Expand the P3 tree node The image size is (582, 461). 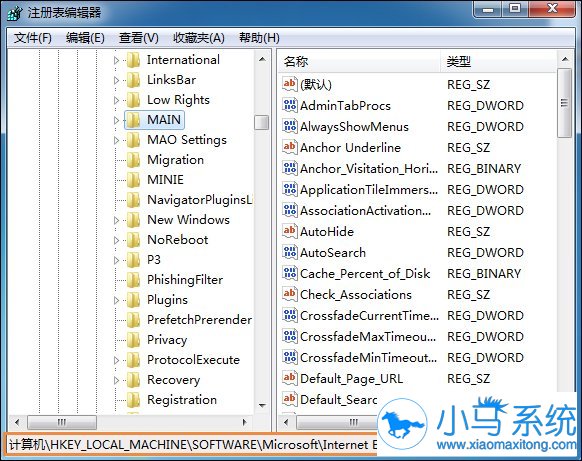pos(117,260)
